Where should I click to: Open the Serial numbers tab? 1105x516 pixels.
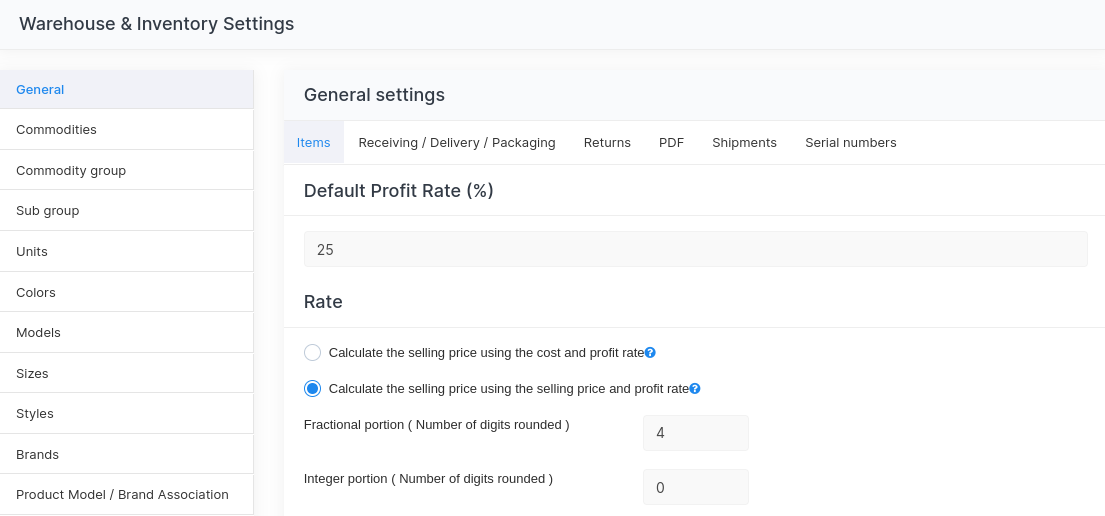point(850,143)
